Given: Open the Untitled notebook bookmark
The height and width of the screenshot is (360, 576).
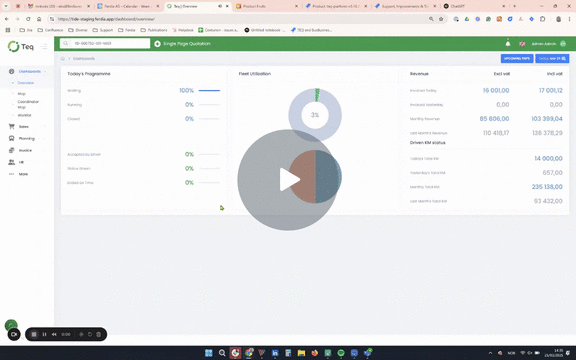Looking at the screenshot, I should [264, 30].
